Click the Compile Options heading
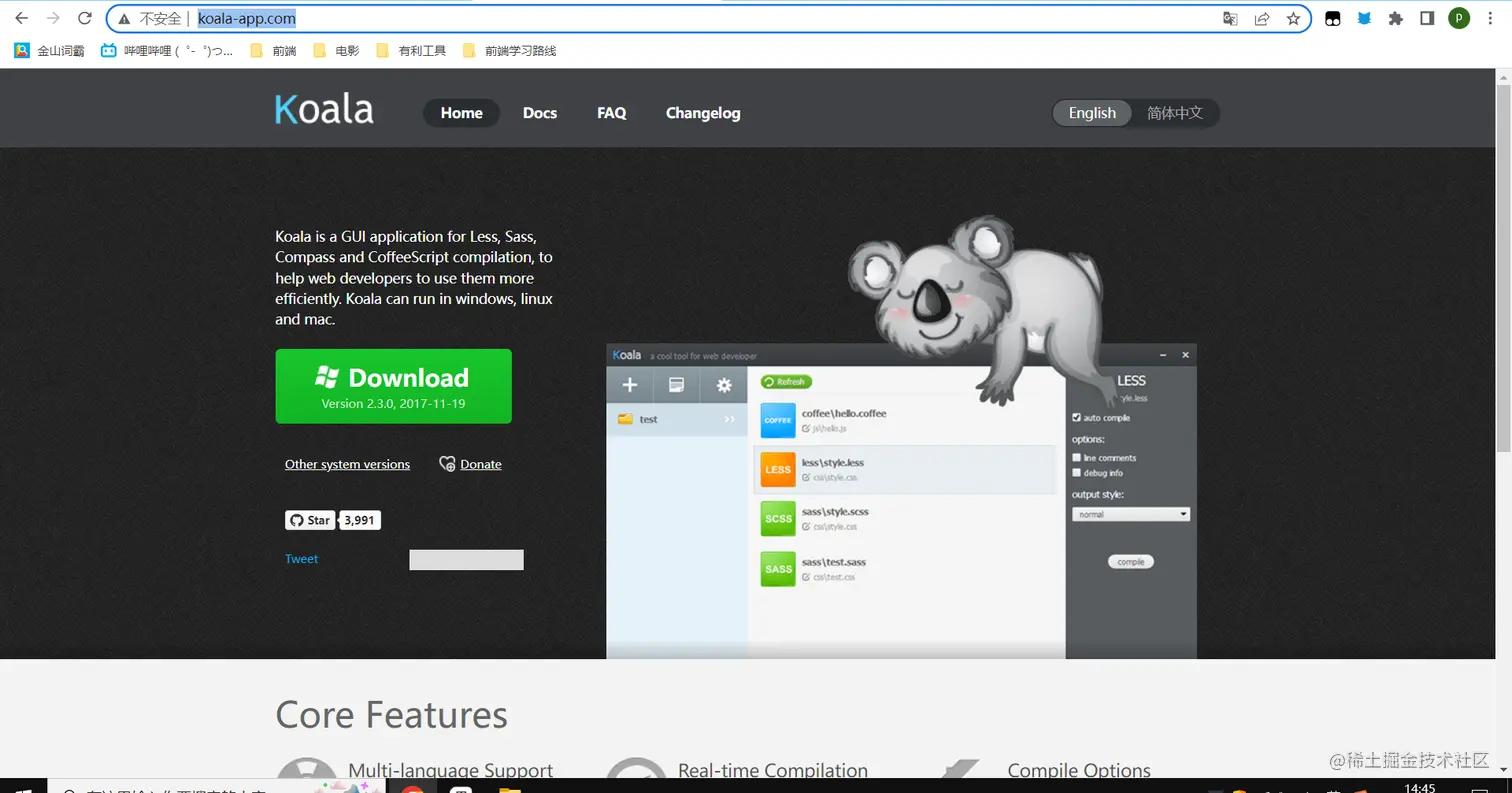1512x793 pixels. click(1079, 770)
